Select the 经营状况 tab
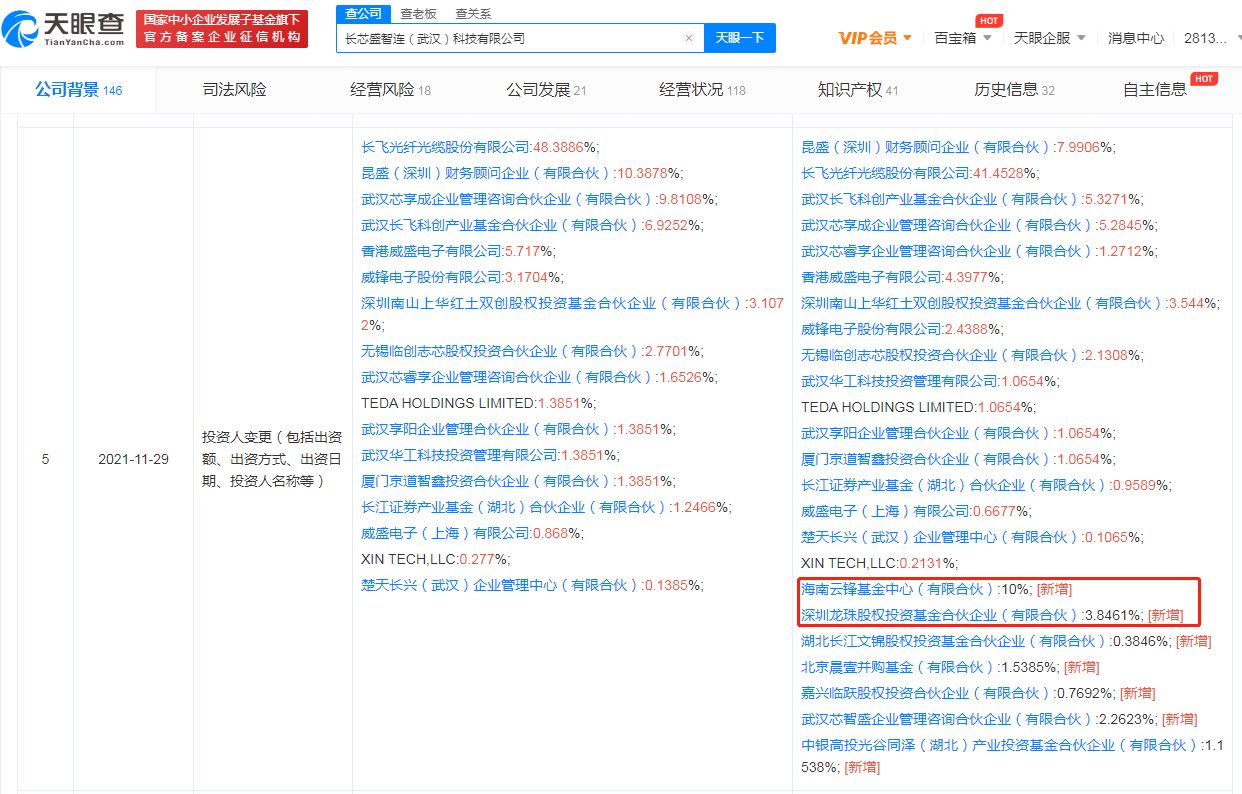Screen dimensions: 1242x794 pos(703,90)
